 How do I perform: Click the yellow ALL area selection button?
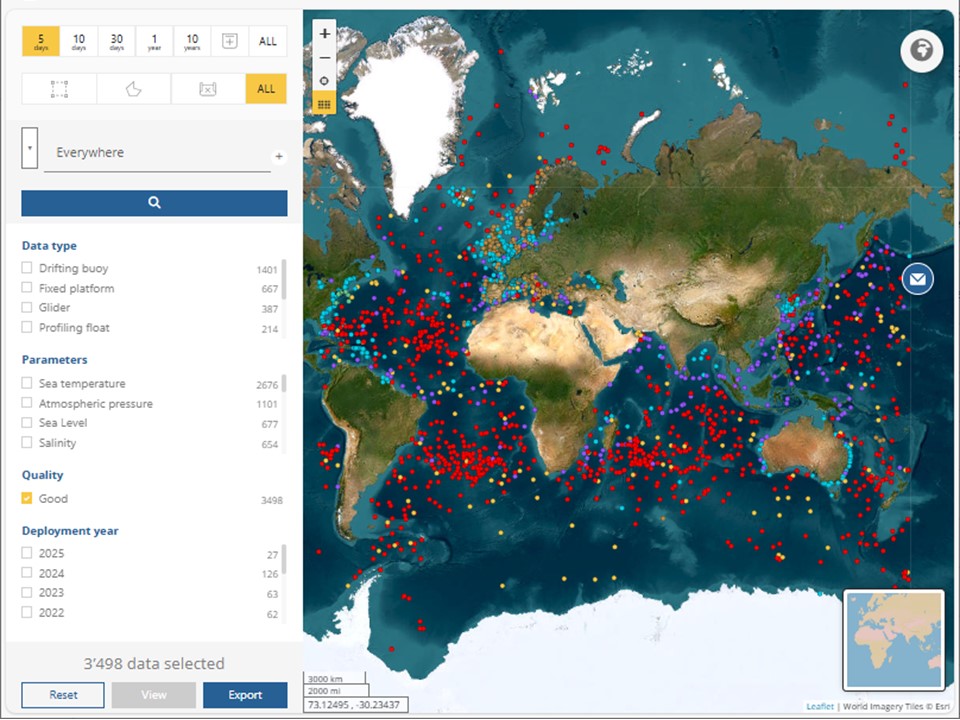tap(266, 89)
